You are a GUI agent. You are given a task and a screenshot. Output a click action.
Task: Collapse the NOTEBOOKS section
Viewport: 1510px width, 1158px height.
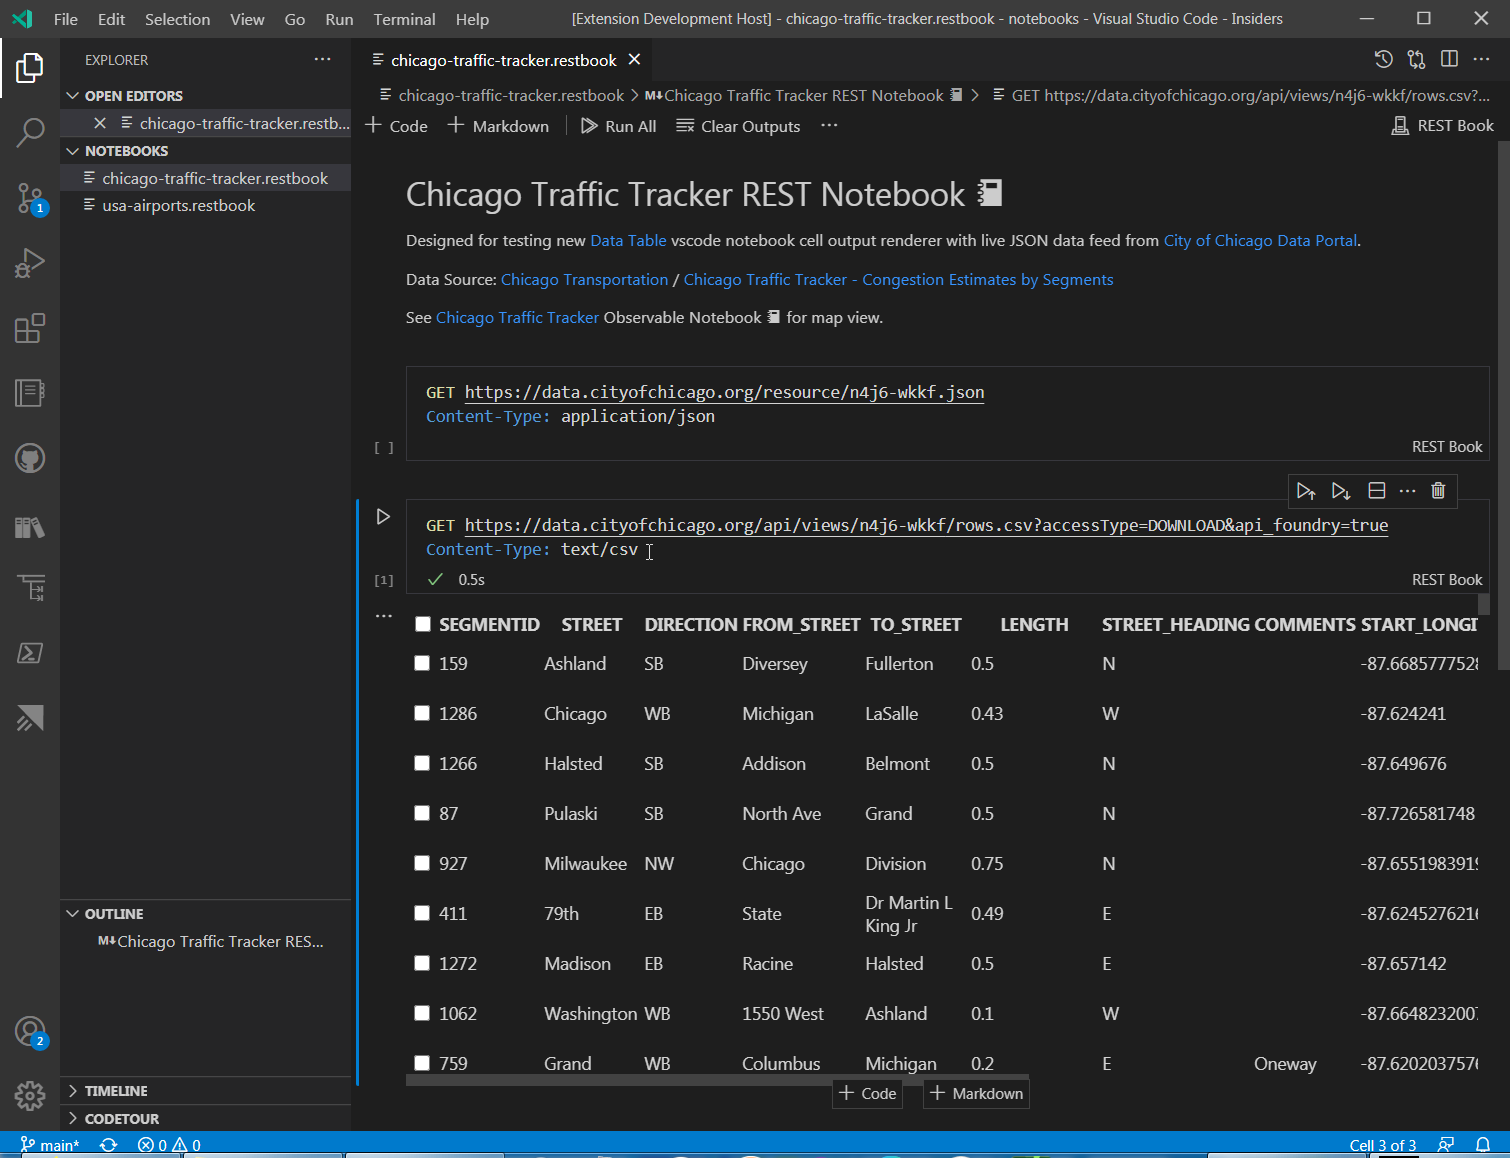pos(72,150)
